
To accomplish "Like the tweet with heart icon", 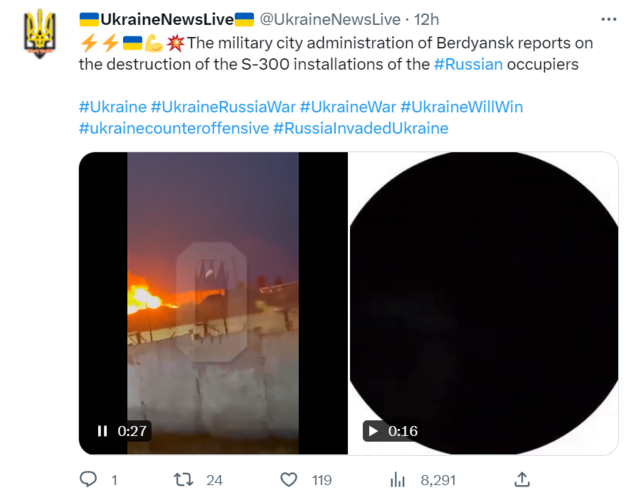I will (x=289, y=479).
